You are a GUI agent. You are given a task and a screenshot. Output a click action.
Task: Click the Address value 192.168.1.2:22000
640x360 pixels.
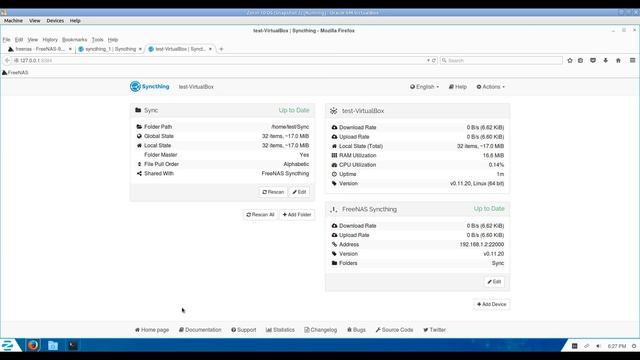click(x=482, y=244)
